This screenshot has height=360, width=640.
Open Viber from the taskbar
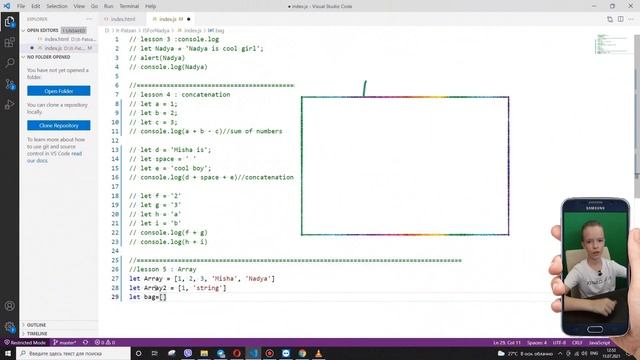click(x=188, y=353)
